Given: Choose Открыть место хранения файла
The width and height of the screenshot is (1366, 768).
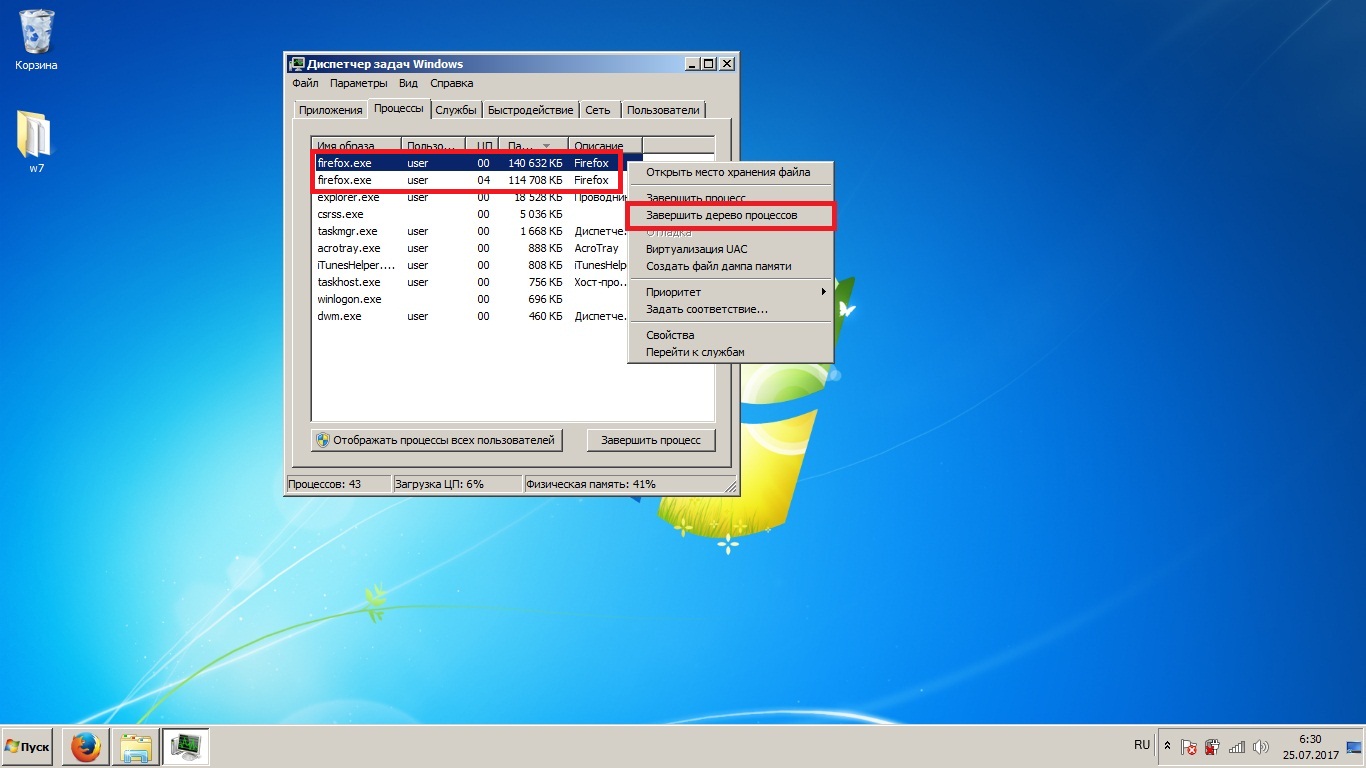Looking at the screenshot, I should click(x=728, y=172).
